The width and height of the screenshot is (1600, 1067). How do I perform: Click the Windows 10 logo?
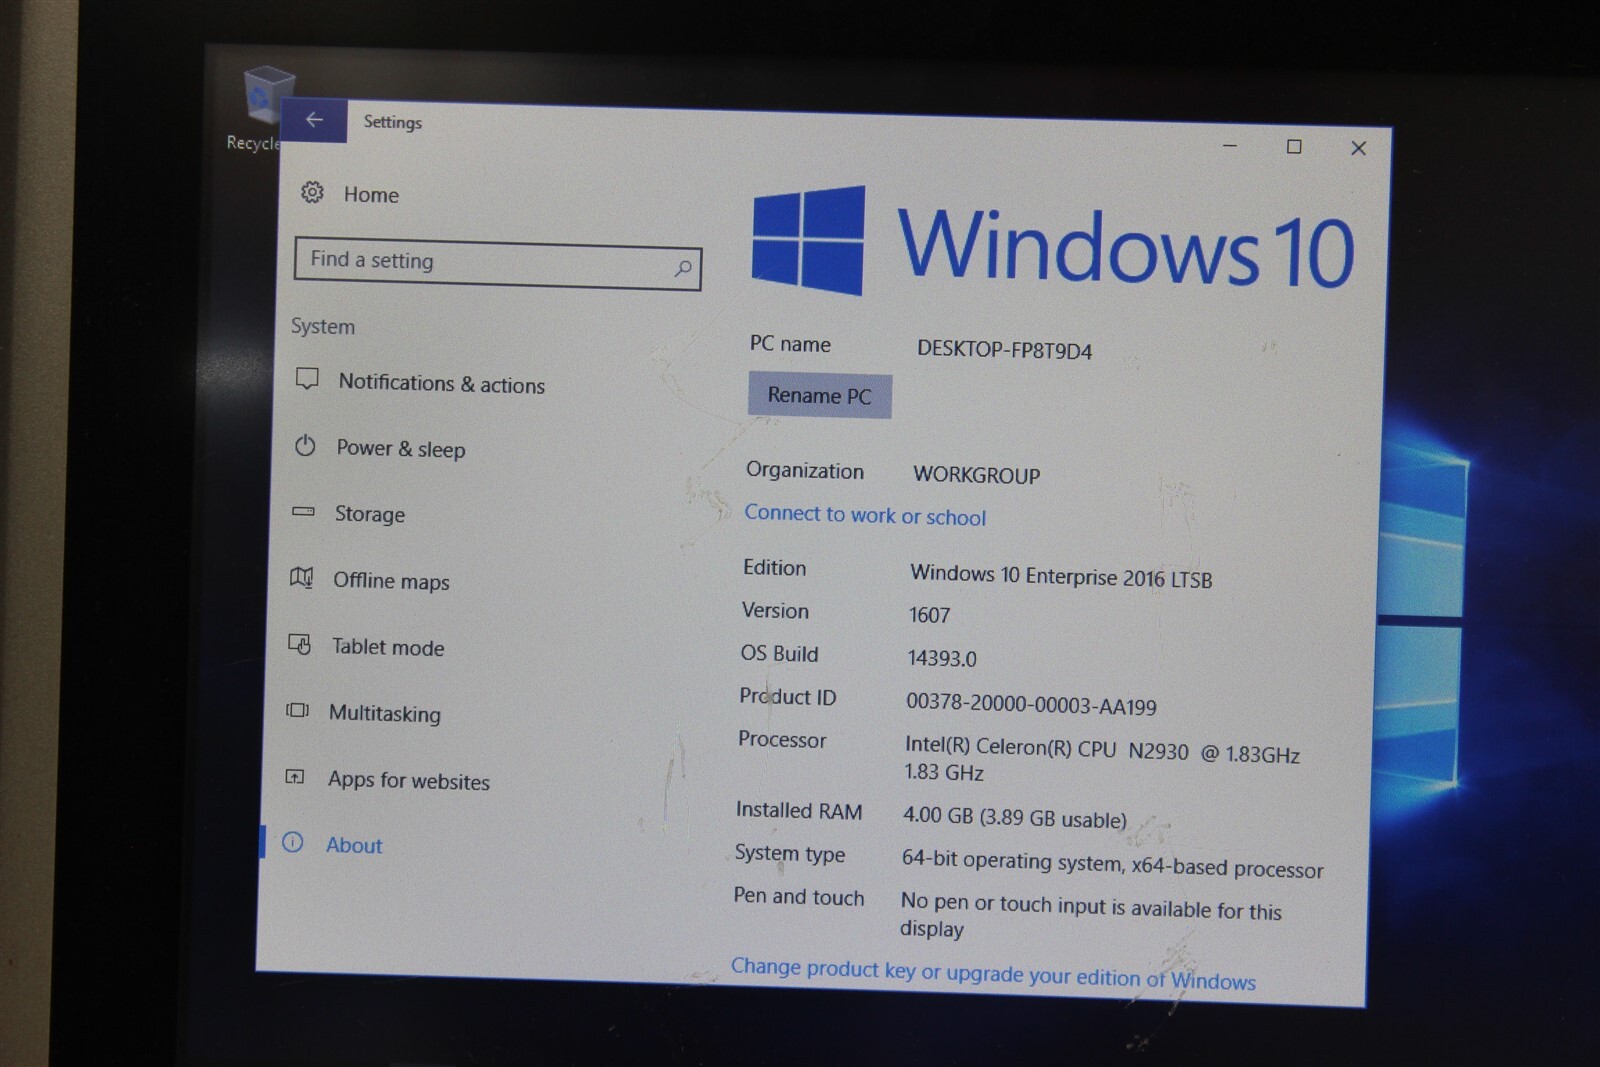[1052, 243]
